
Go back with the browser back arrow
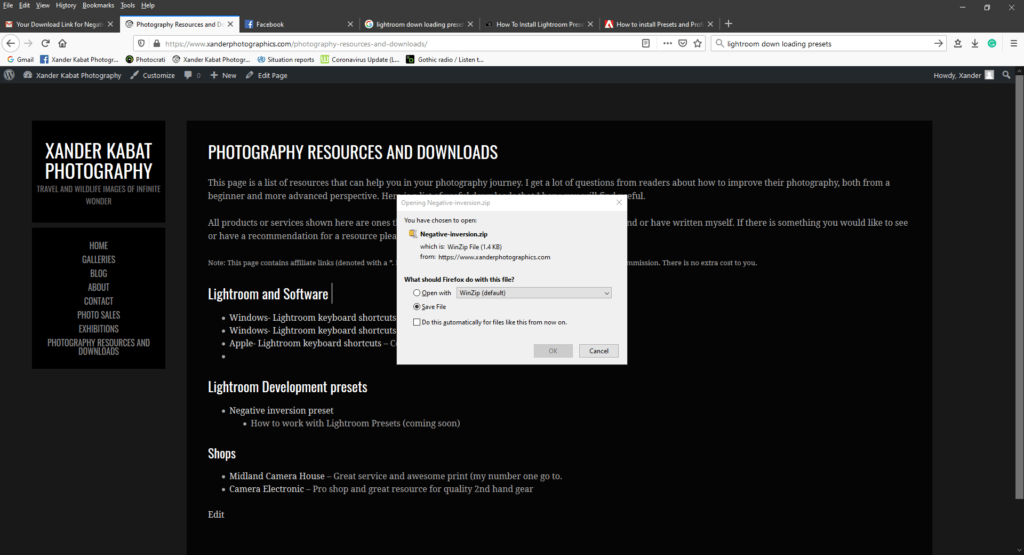[10, 43]
